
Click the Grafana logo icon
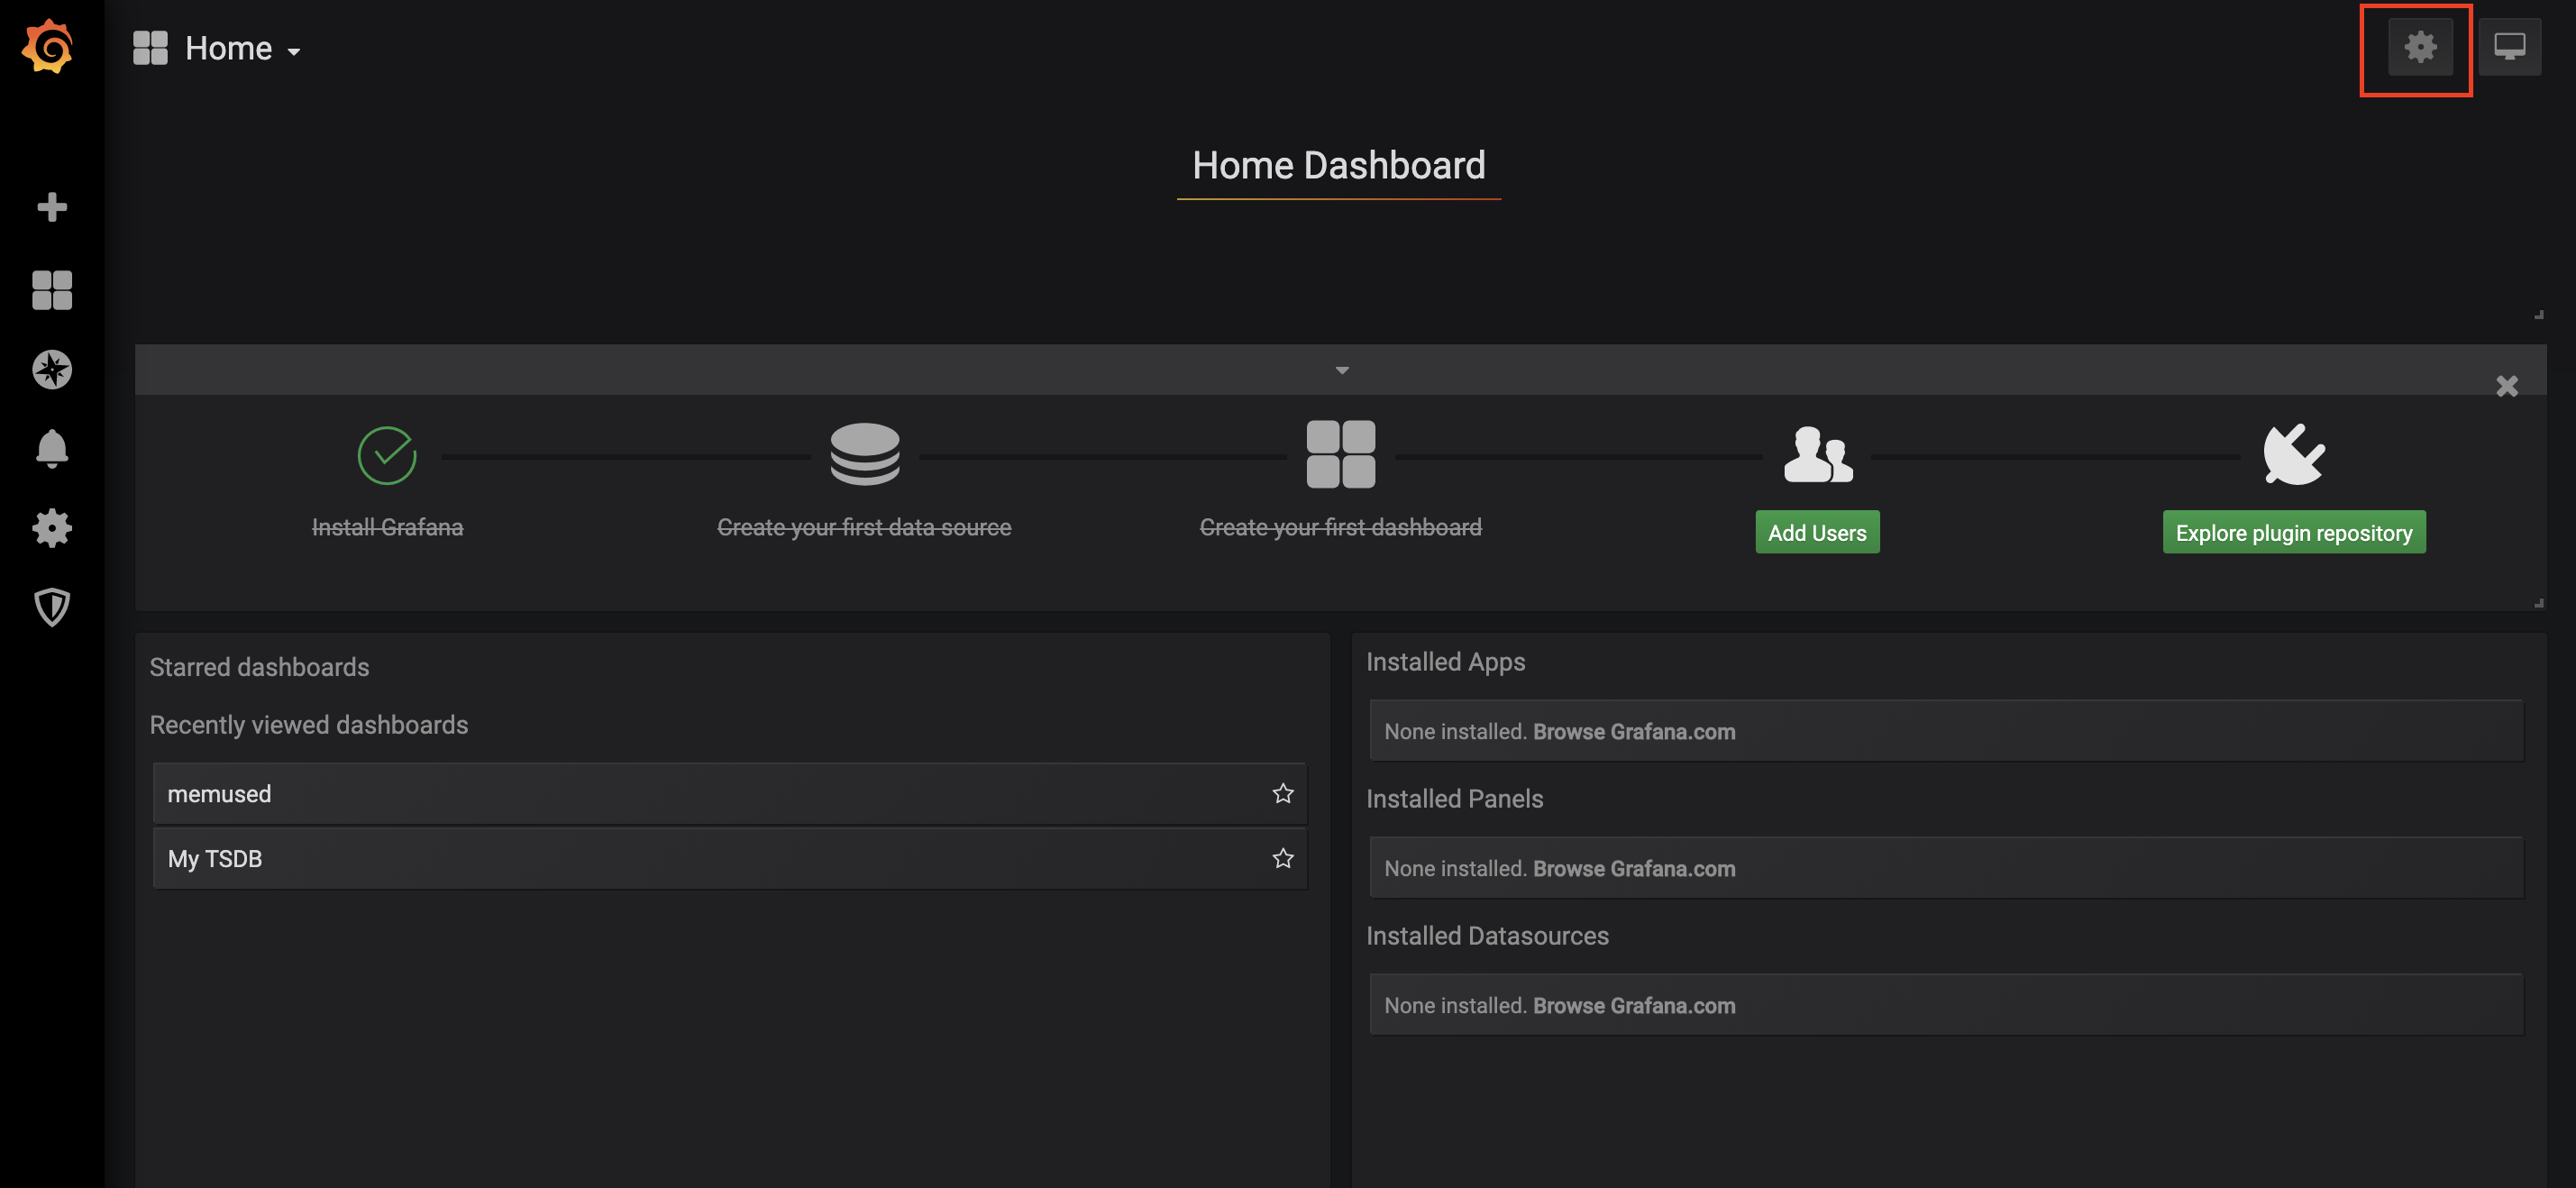51,48
